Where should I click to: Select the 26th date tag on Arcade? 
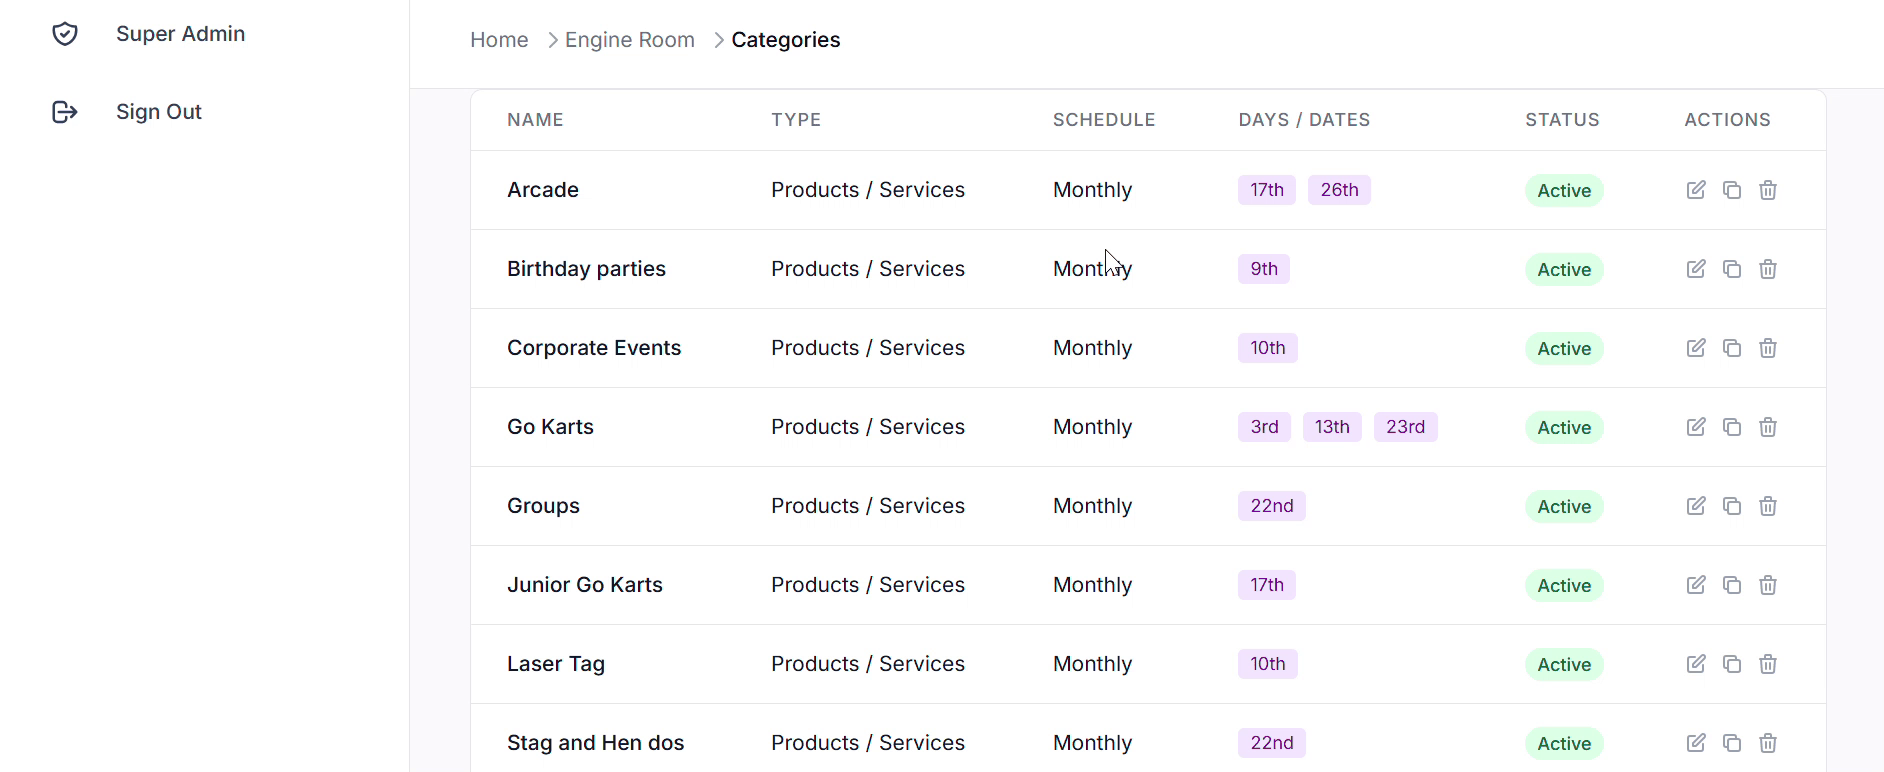pos(1339,190)
